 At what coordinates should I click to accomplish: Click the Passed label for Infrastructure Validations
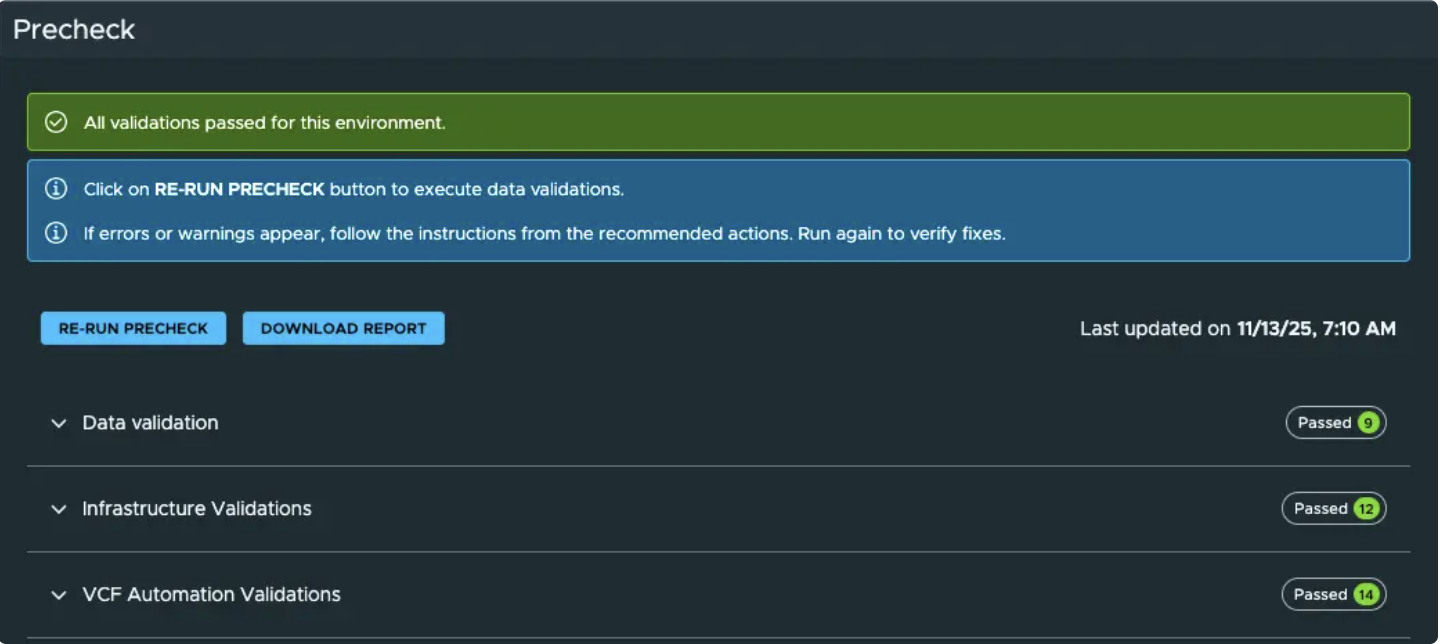click(x=1320, y=509)
